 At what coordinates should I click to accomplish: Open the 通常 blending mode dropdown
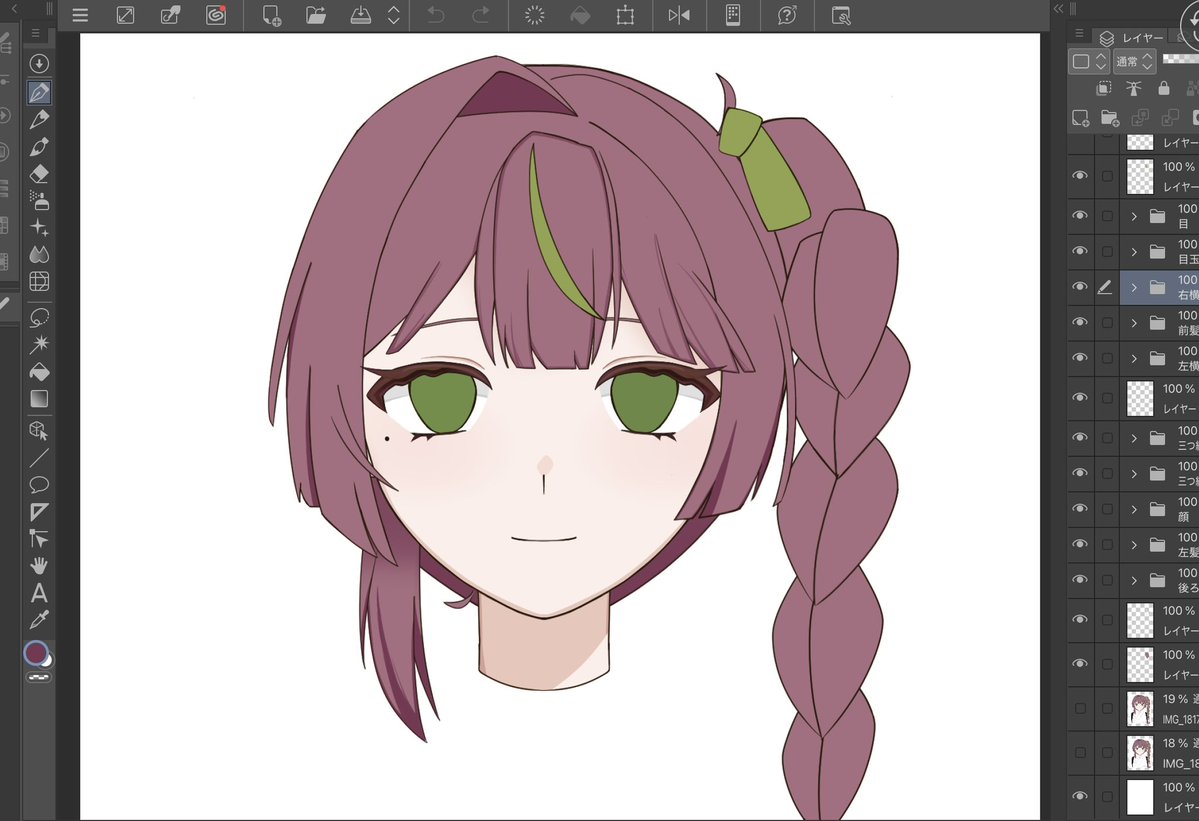[1134, 61]
